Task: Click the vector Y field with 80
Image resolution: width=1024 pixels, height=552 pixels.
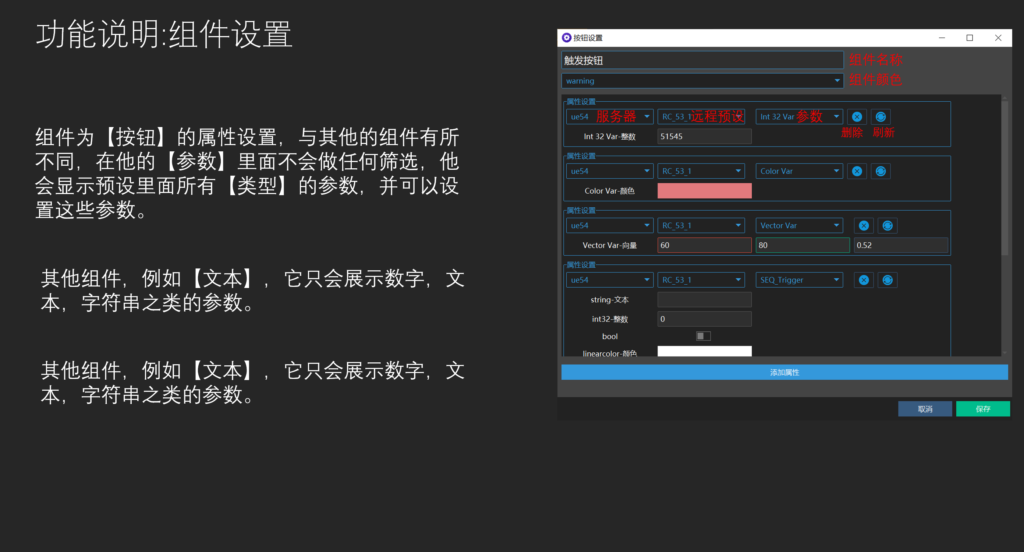Action: (x=802, y=245)
